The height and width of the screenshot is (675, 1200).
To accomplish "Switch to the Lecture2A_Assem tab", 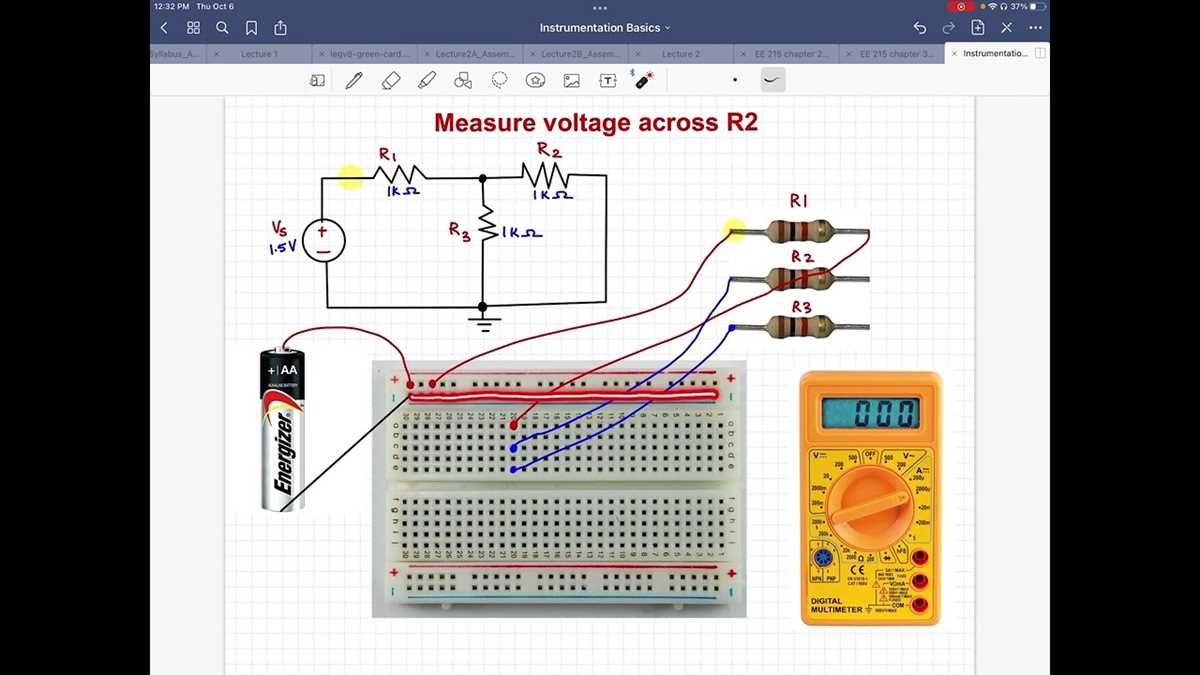I will [x=475, y=54].
